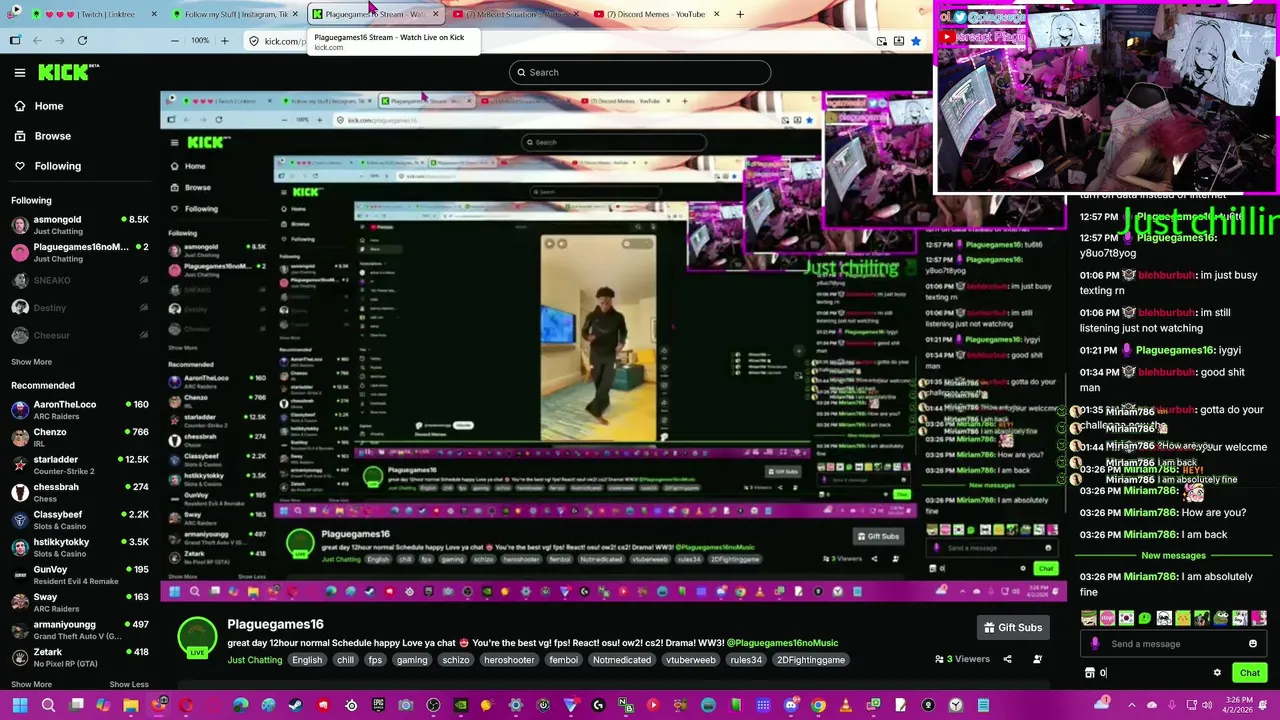The height and width of the screenshot is (720, 1280).
Task: Click the @Plaguegames16noMusic mention link
Action: [x=782, y=643]
